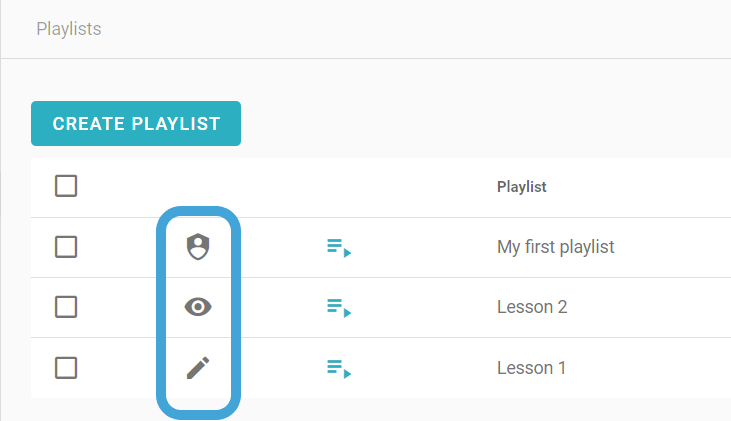Start a new playlist with the teal button

(x=136, y=124)
